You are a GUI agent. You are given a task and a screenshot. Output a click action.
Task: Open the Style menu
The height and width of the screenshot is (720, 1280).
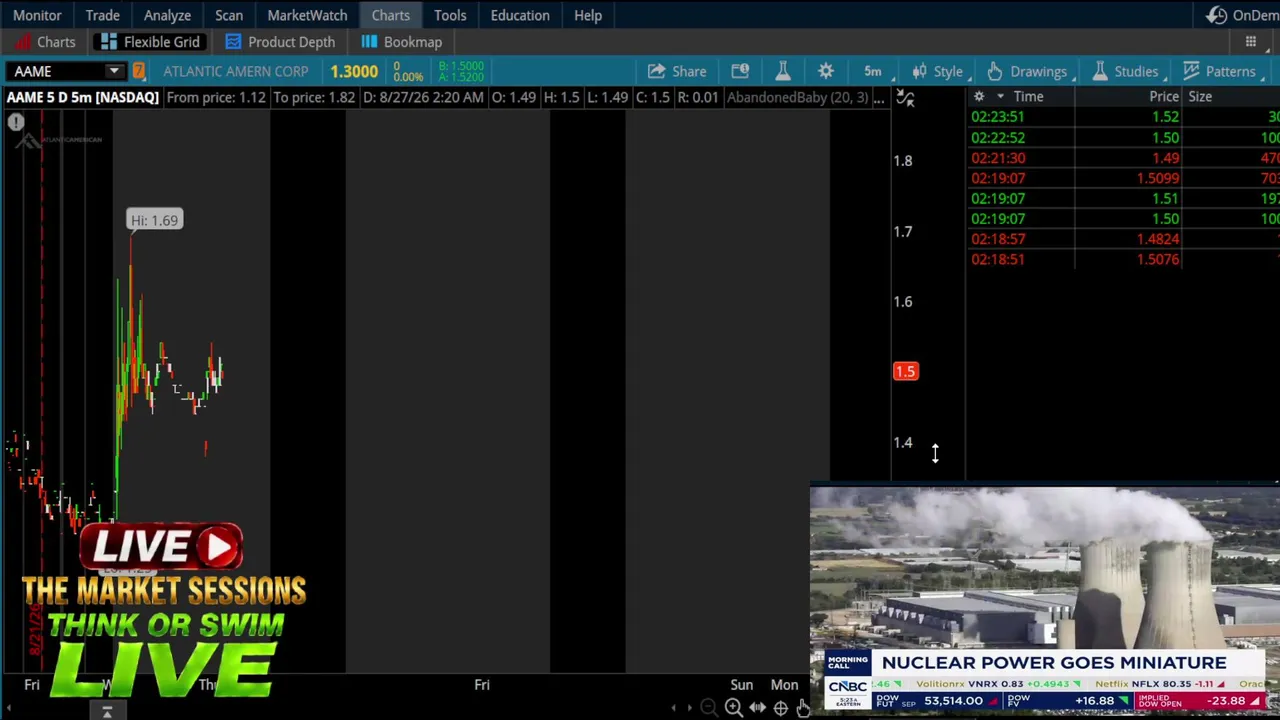point(938,71)
